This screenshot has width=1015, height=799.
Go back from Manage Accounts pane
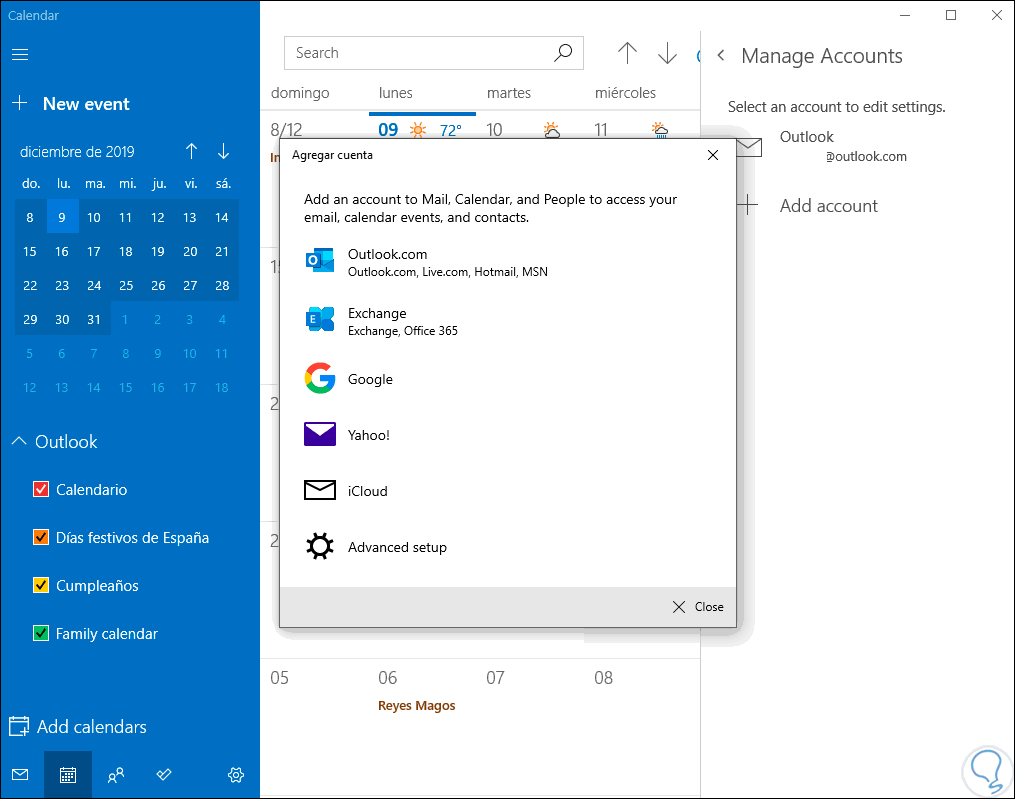[720, 56]
